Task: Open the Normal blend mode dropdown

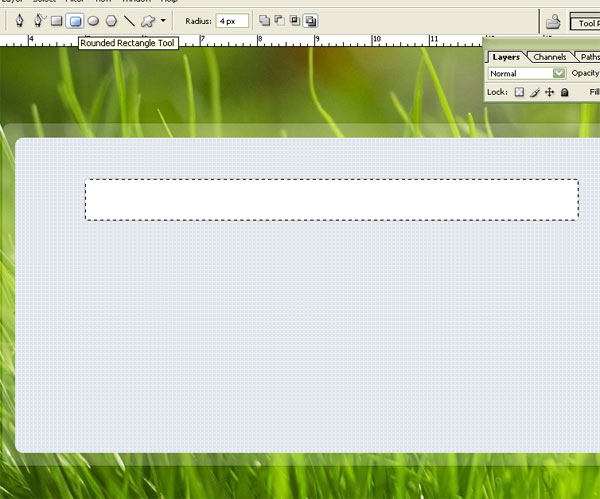Action: pos(527,73)
